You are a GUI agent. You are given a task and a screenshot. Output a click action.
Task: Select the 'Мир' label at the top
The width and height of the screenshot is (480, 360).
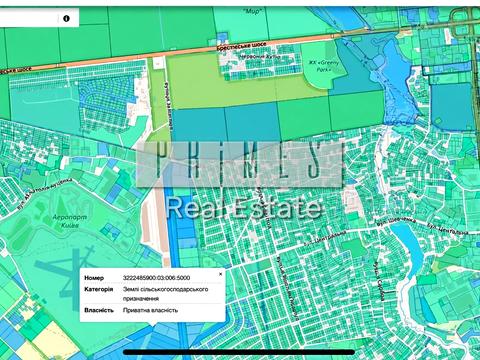[253, 11]
